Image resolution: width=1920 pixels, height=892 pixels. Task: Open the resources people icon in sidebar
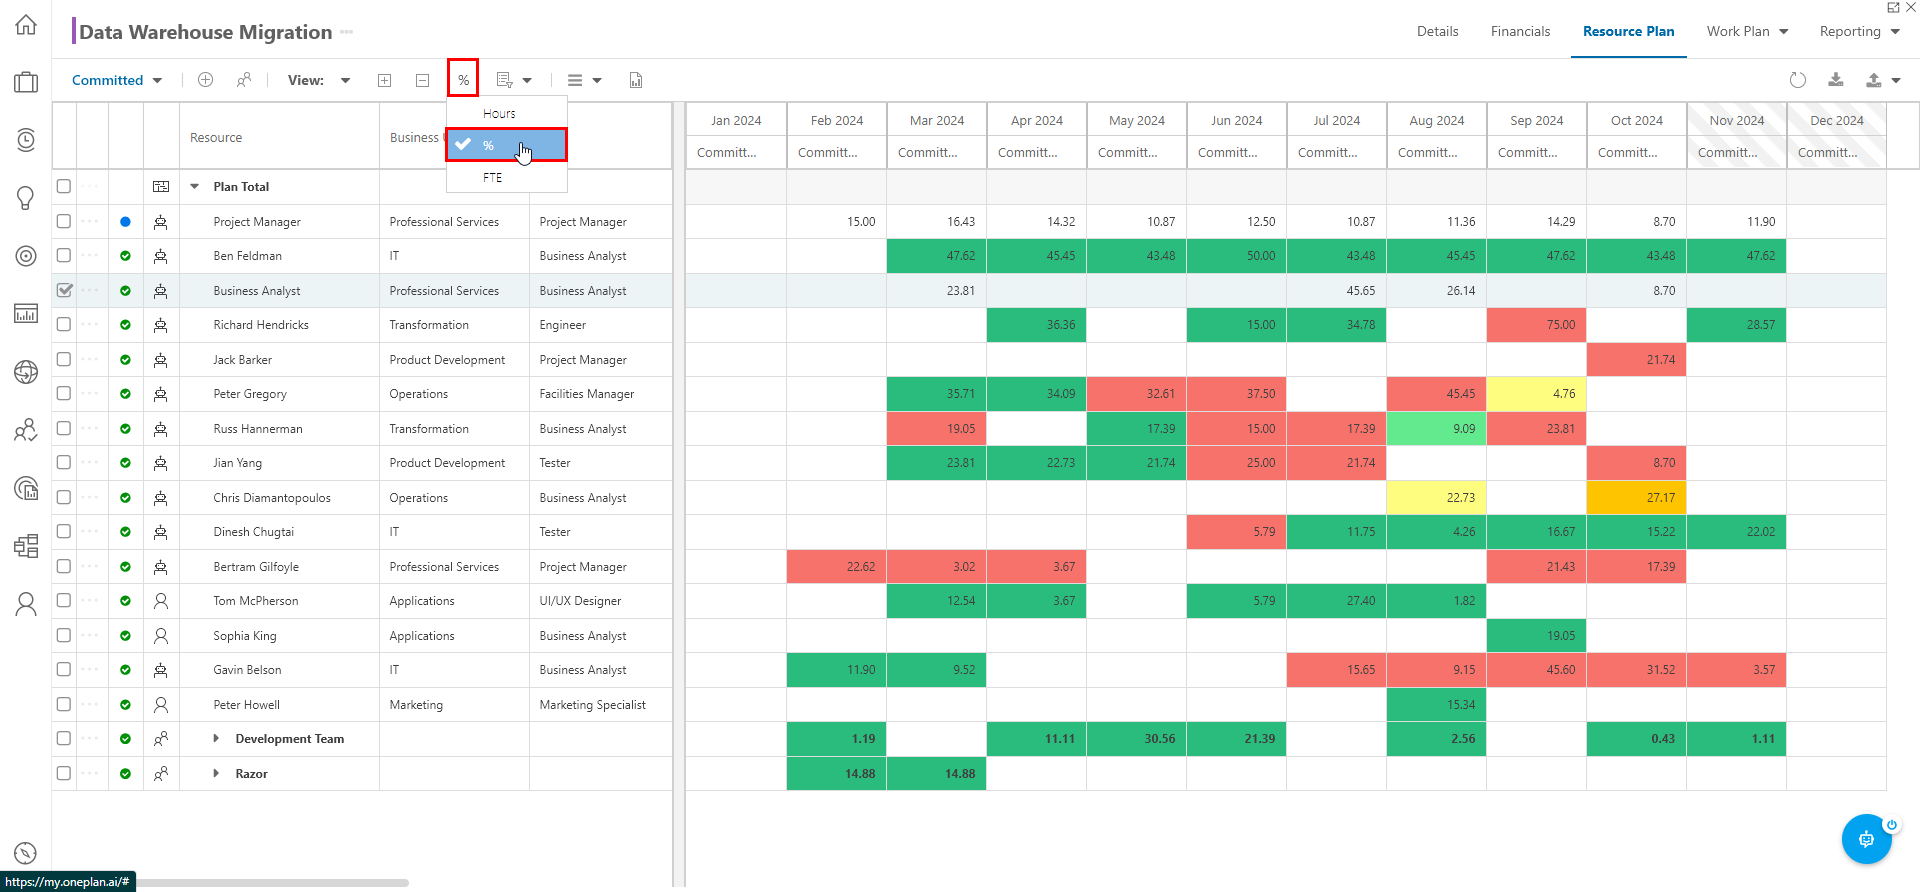[x=26, y=430]
